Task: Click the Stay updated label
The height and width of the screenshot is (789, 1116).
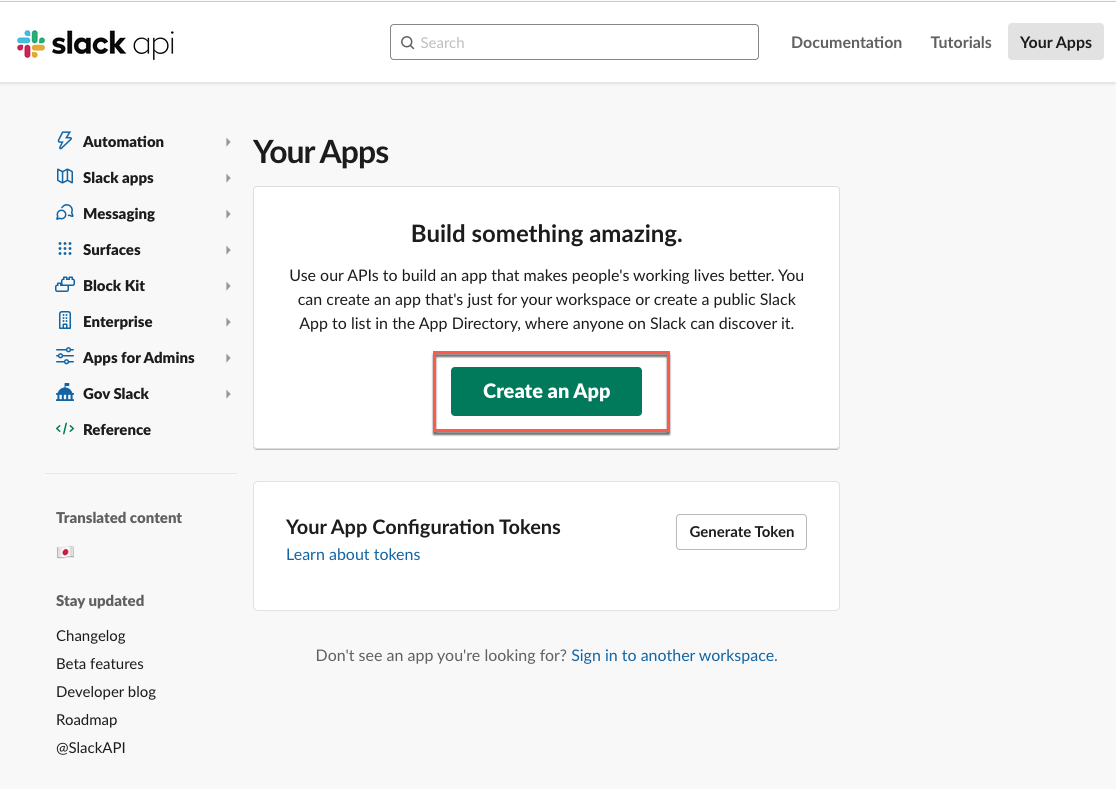Action: (100, 601)
